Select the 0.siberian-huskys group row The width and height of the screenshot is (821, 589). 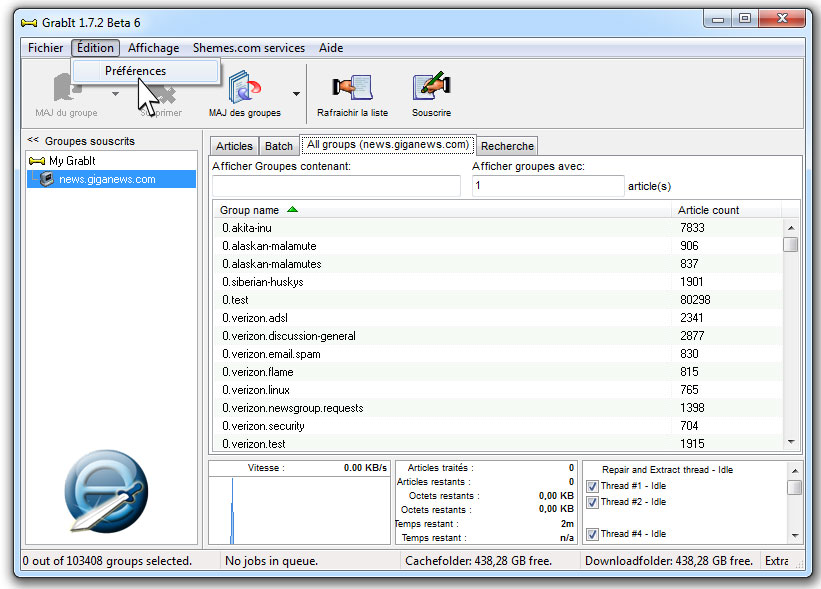(498, 282)
